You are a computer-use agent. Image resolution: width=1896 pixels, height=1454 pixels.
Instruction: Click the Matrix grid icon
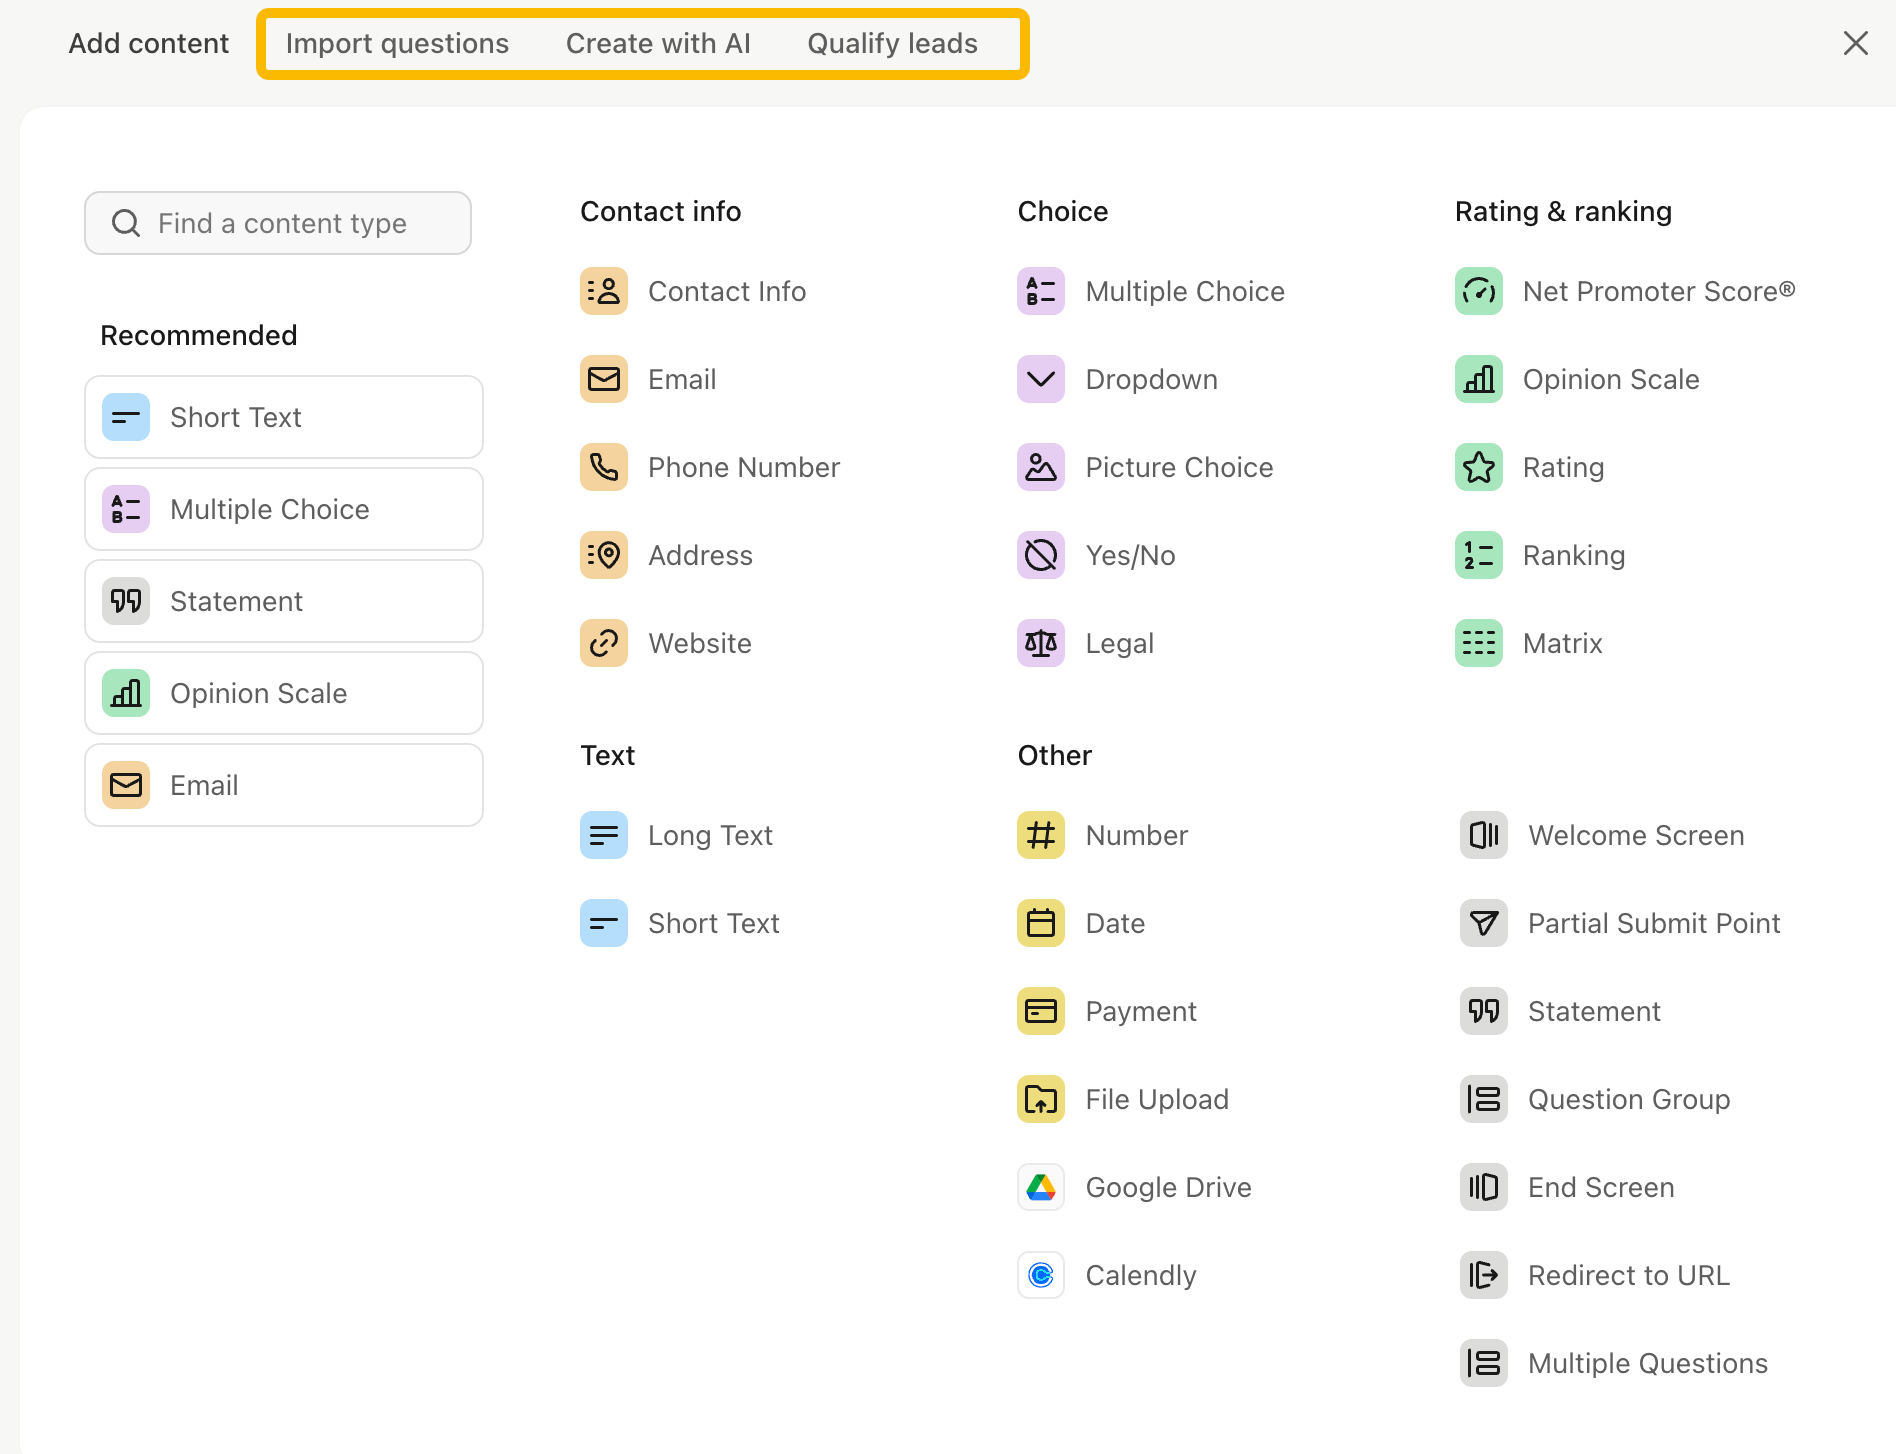1479,643
